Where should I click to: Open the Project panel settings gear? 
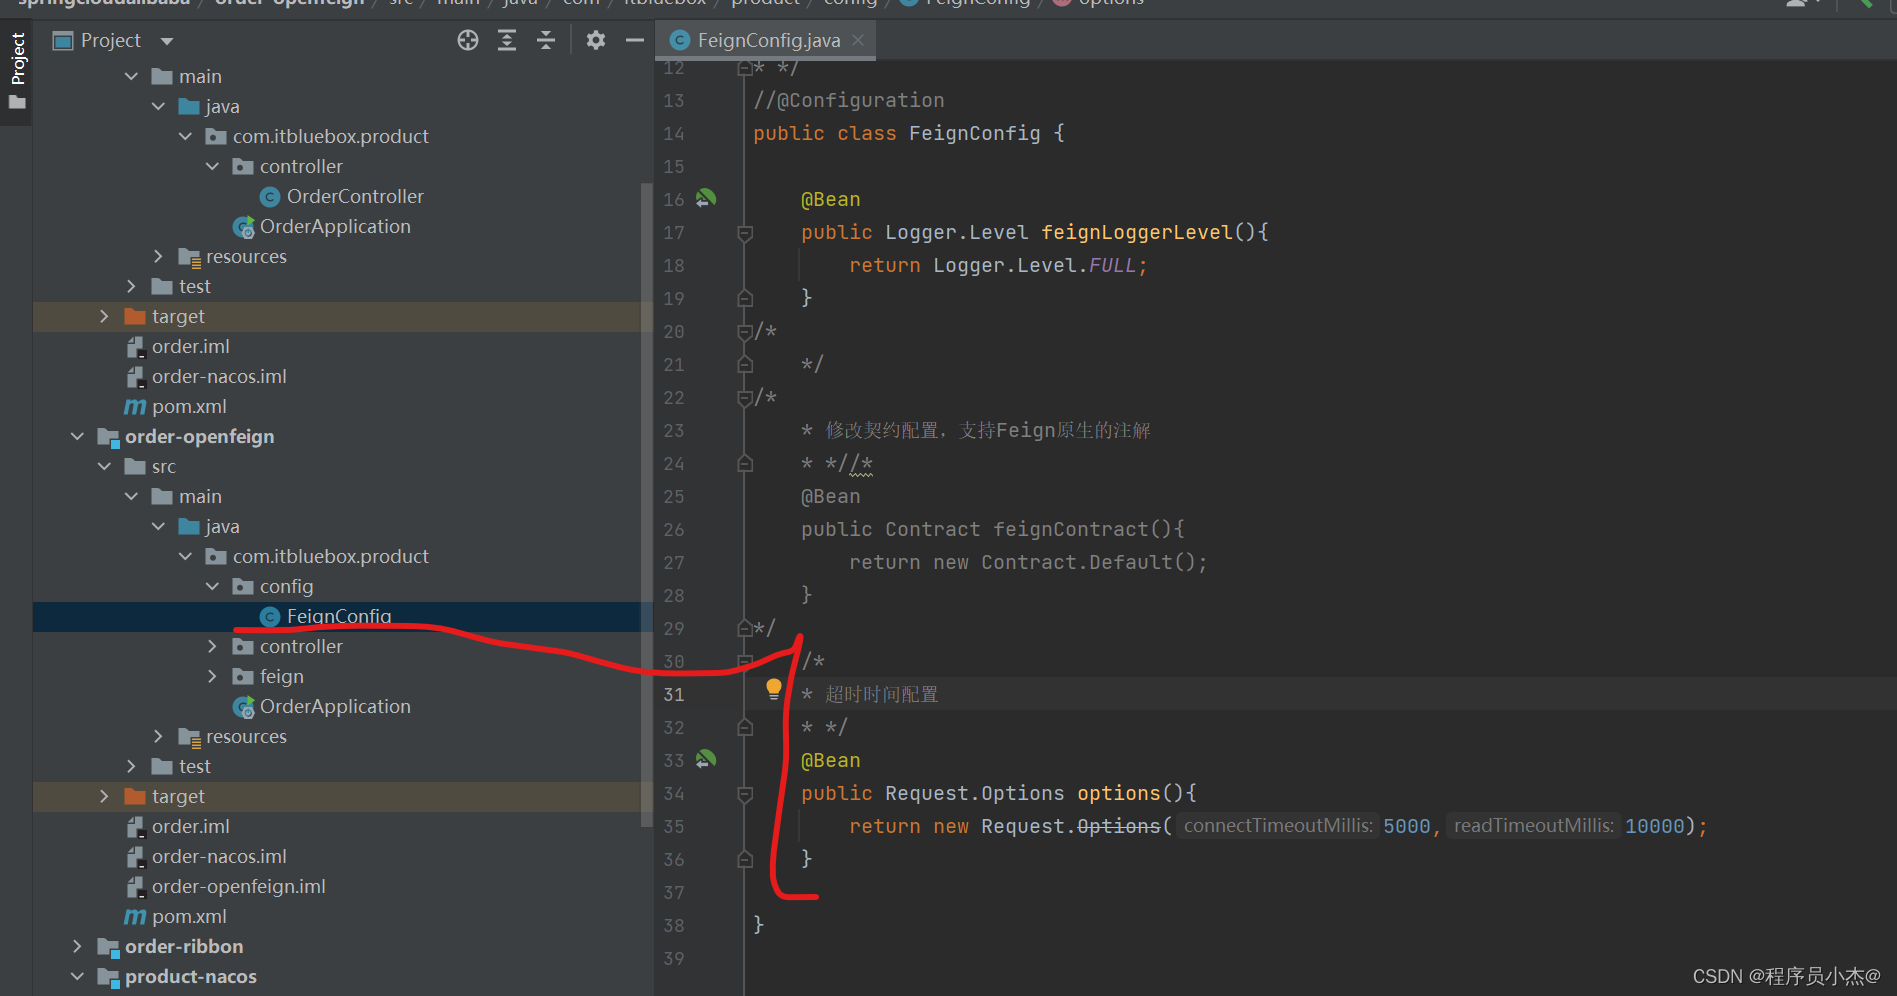596,40
